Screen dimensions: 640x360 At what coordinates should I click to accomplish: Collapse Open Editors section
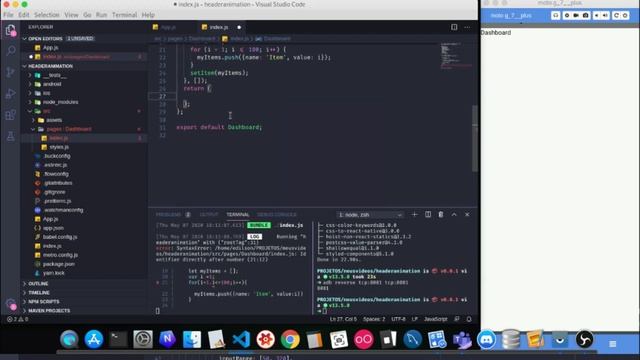point(84,38)
